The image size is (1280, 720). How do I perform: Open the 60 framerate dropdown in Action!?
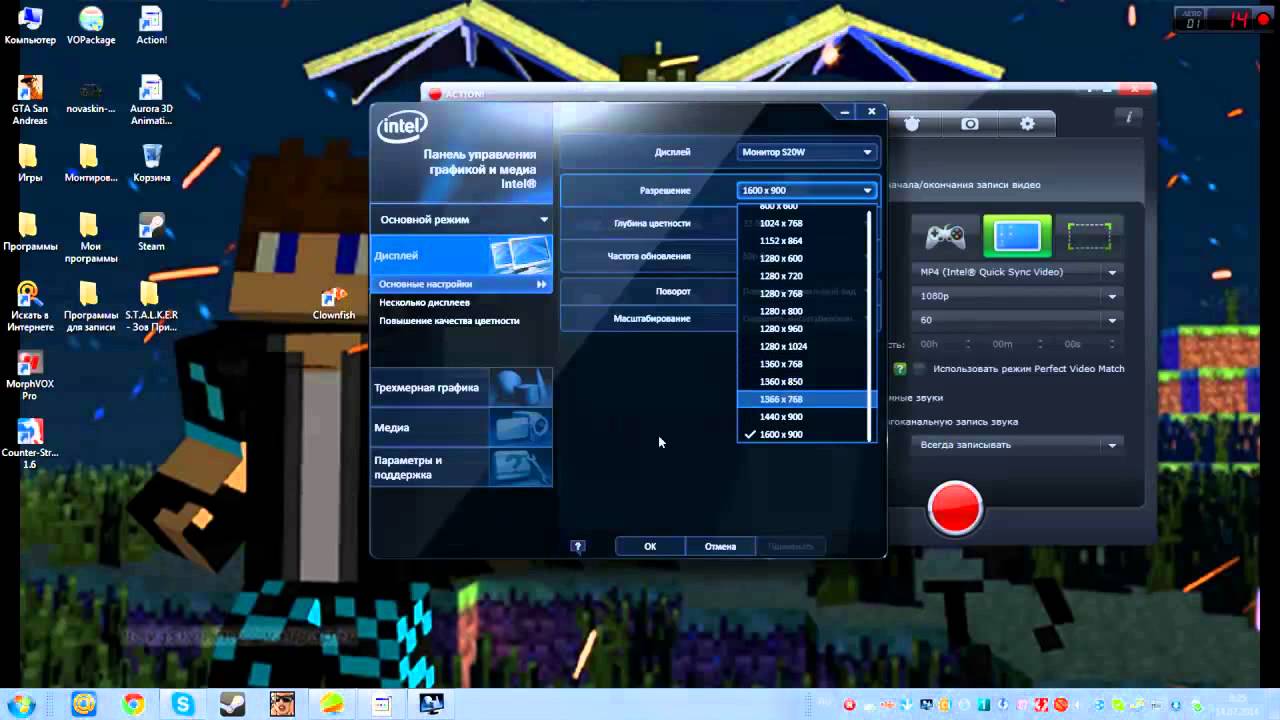pos(1016,320)
